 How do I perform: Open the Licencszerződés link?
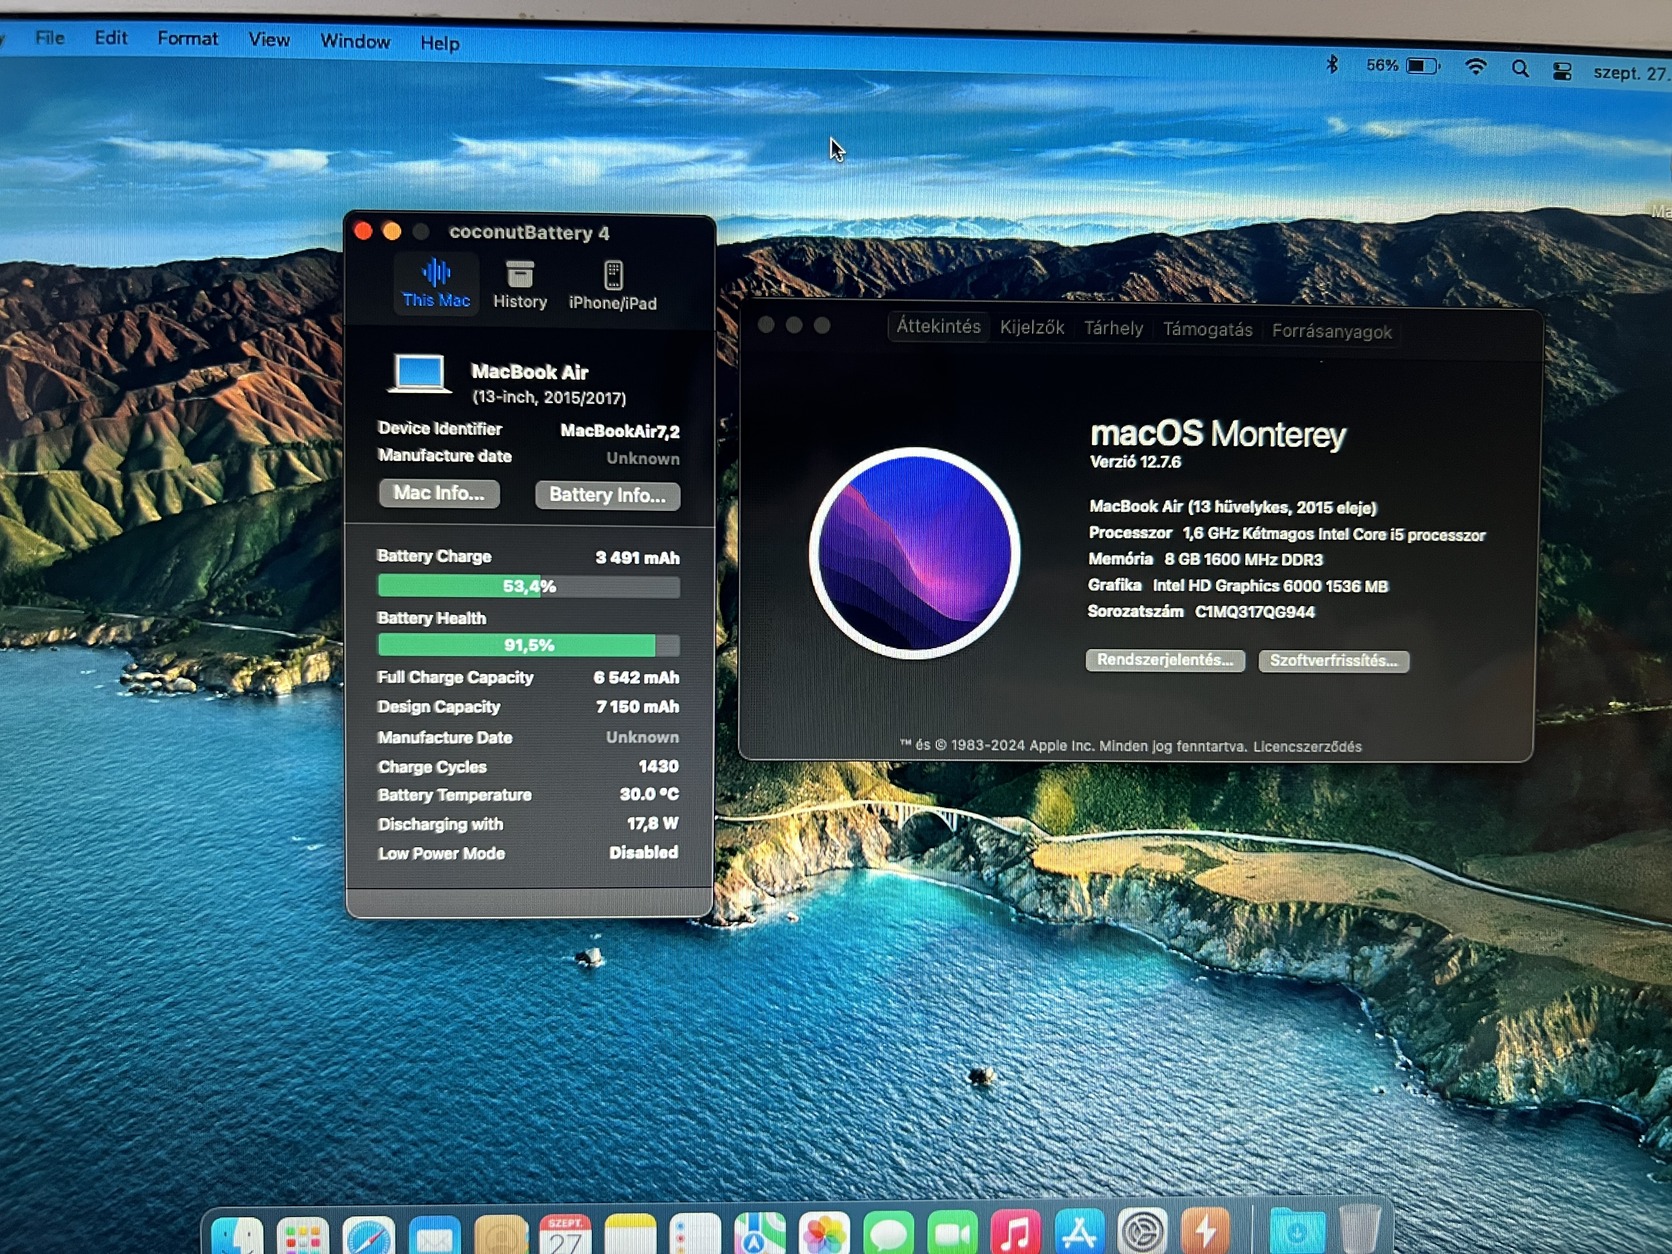click(1307, 746)
